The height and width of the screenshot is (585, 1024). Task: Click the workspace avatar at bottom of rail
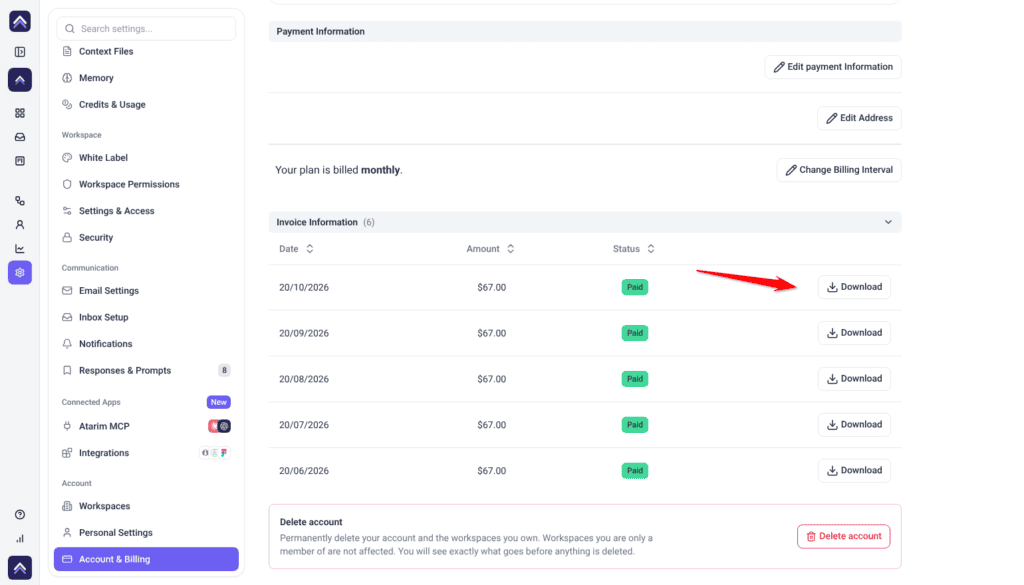point(20,568)
